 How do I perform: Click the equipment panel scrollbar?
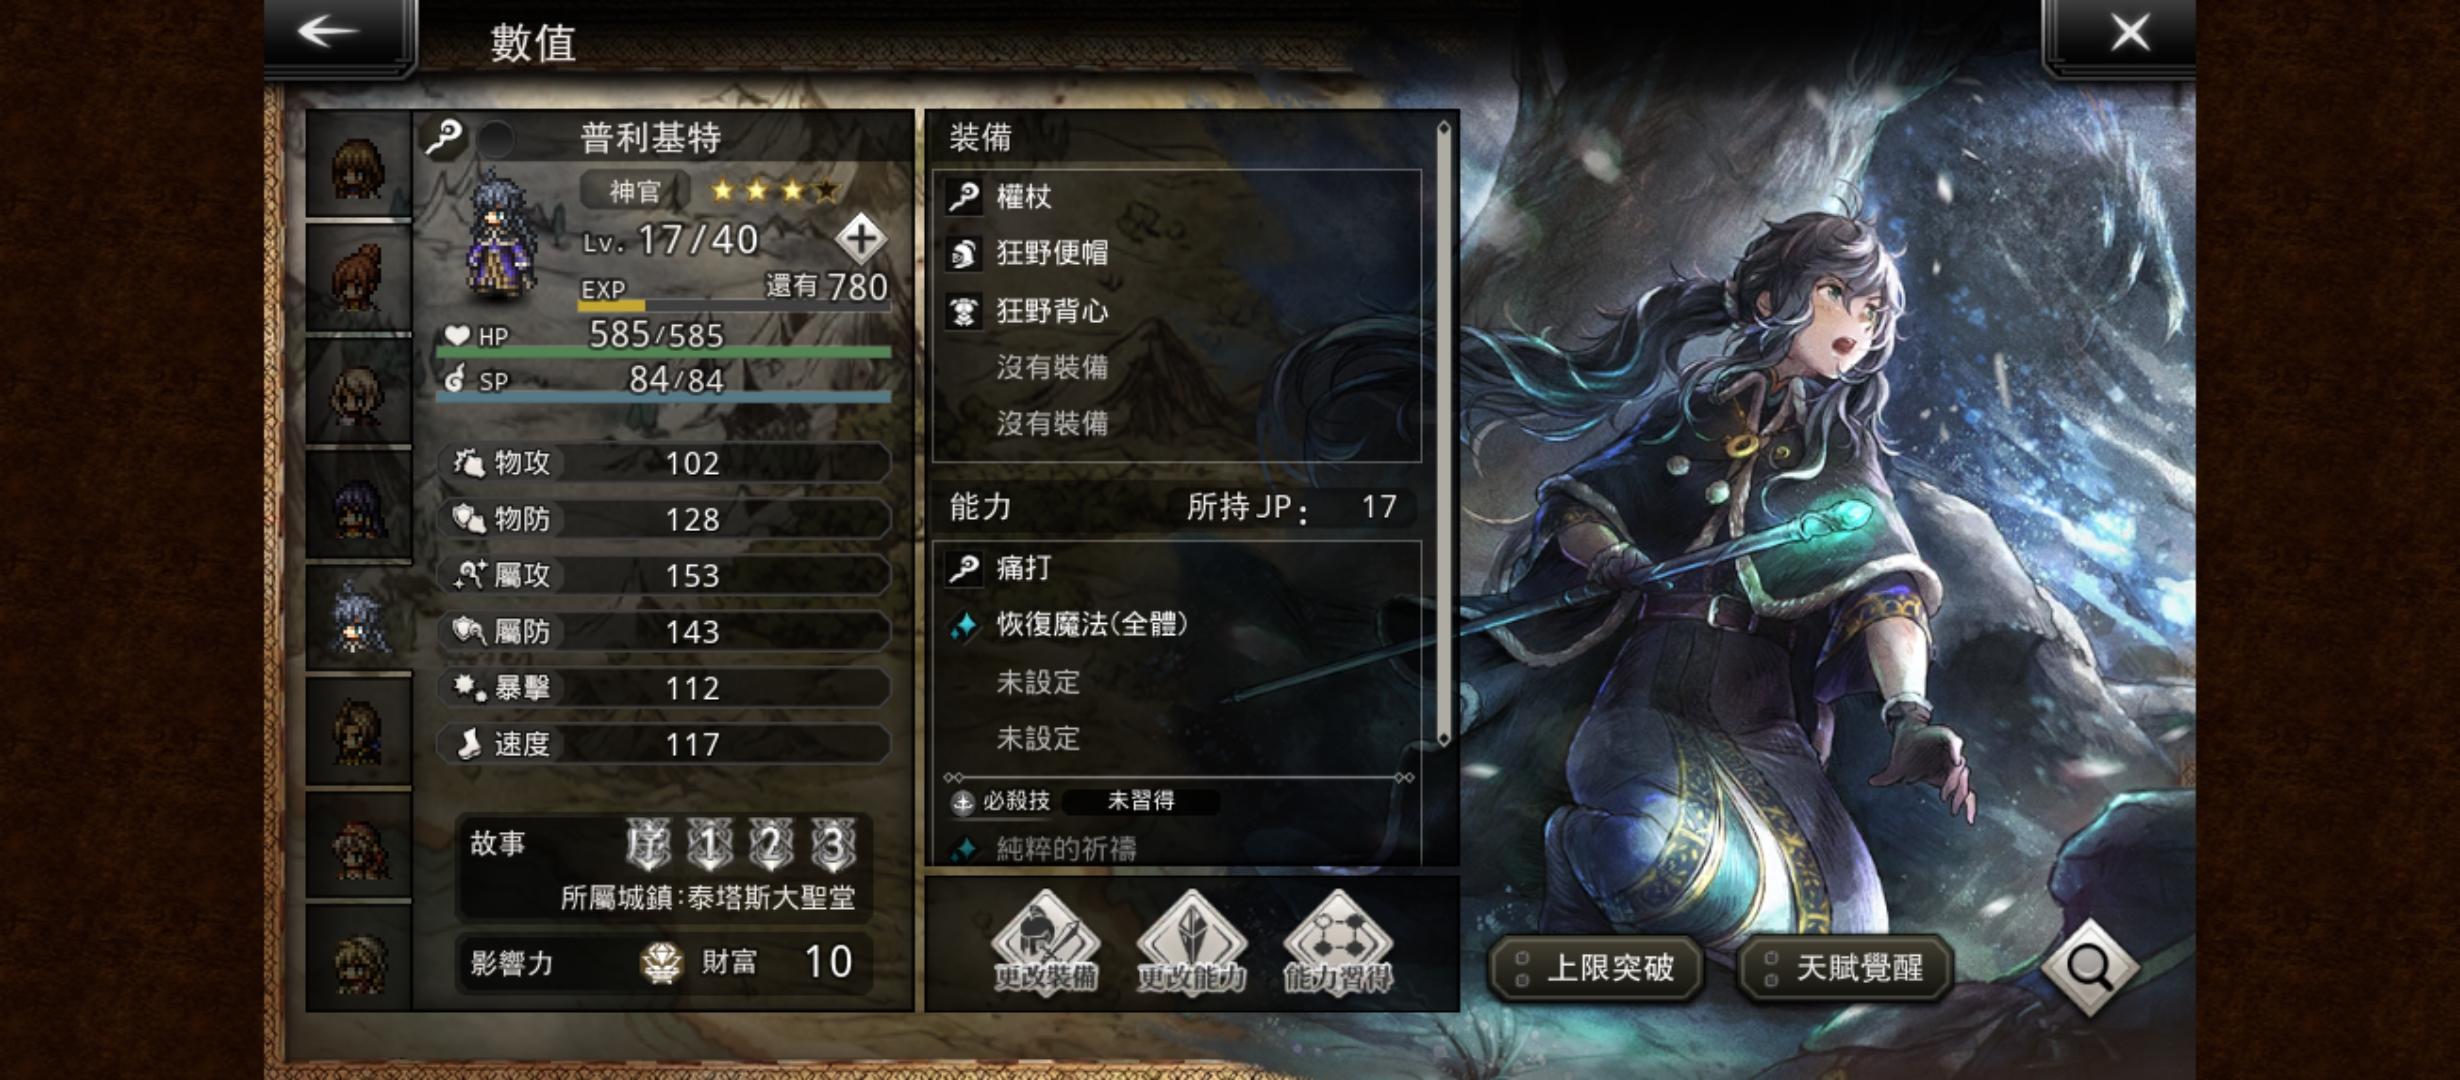pyautogui.click(x=1443, y=432)
